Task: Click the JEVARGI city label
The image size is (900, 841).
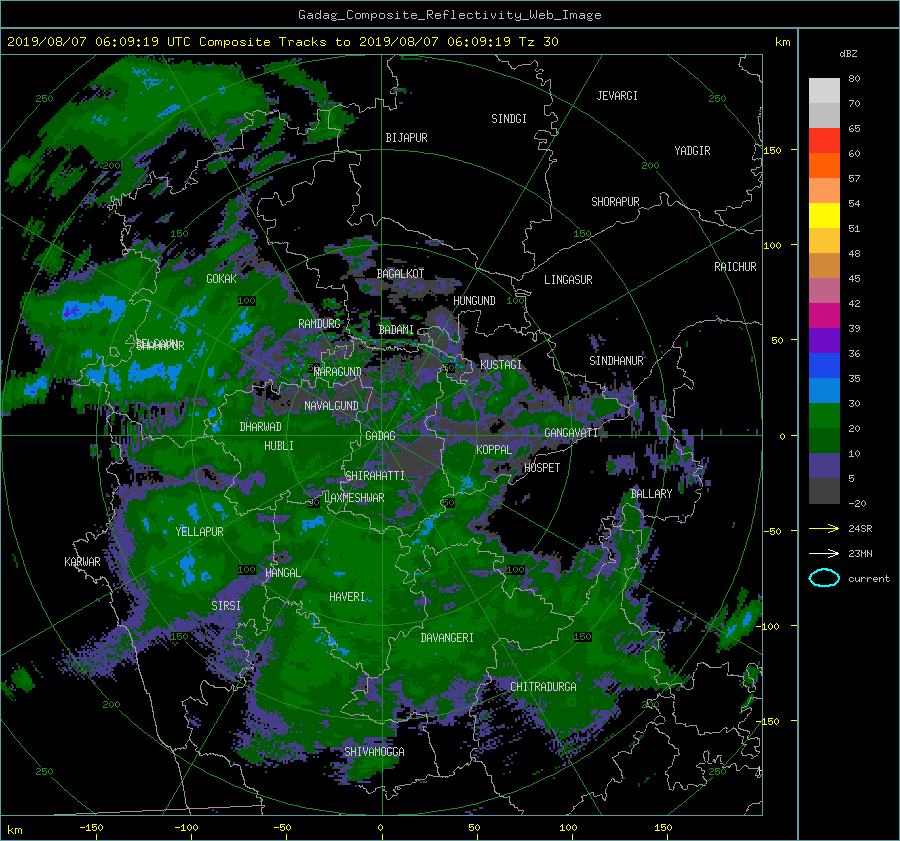Action: click(617, 96)
